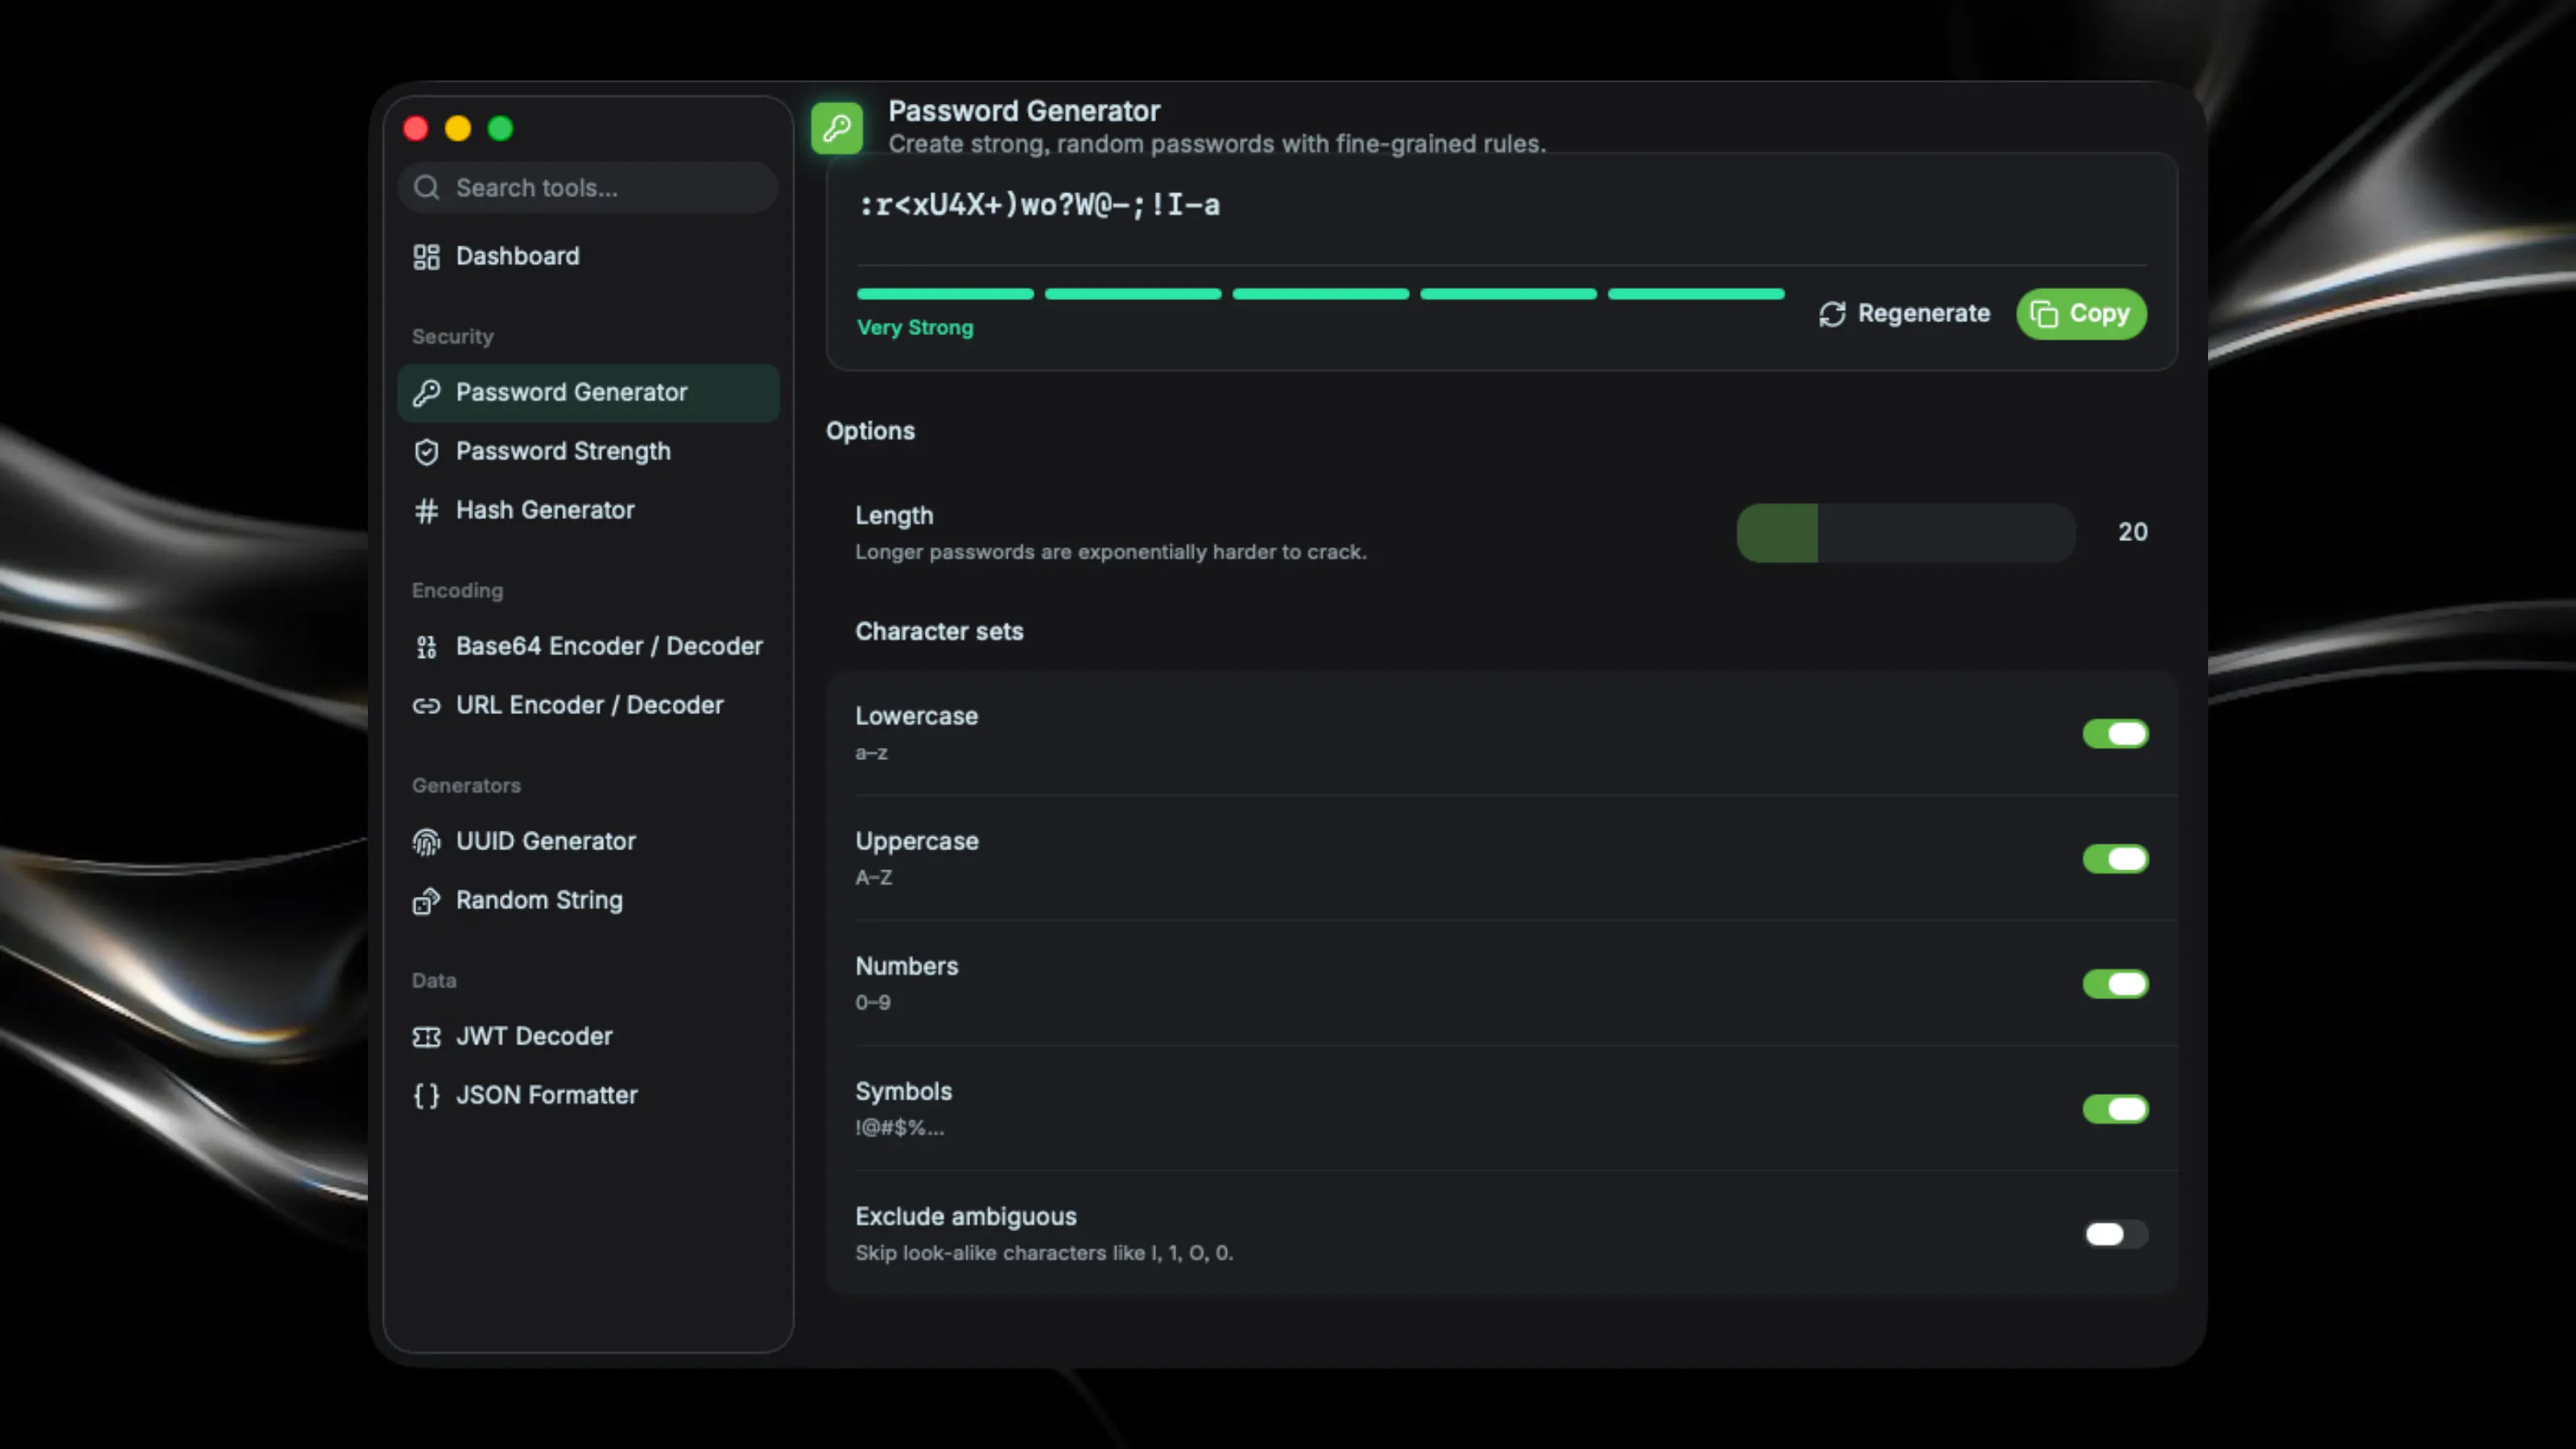This screenshot has width=2576, height=1449.
Task: Open the JWT Decoder tool
Action: click(x=588, y=1037)
